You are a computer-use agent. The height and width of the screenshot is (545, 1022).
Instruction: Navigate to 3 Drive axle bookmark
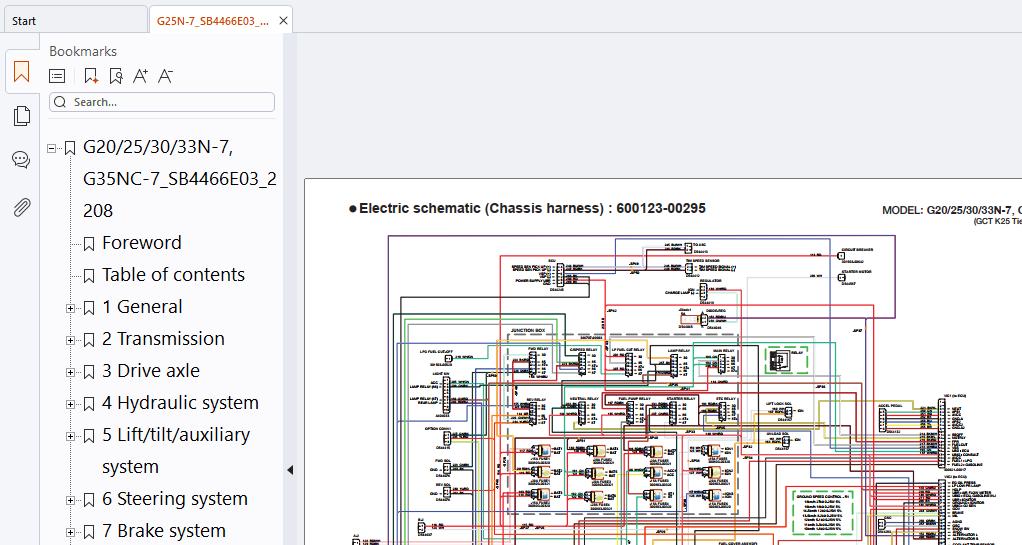151,370
